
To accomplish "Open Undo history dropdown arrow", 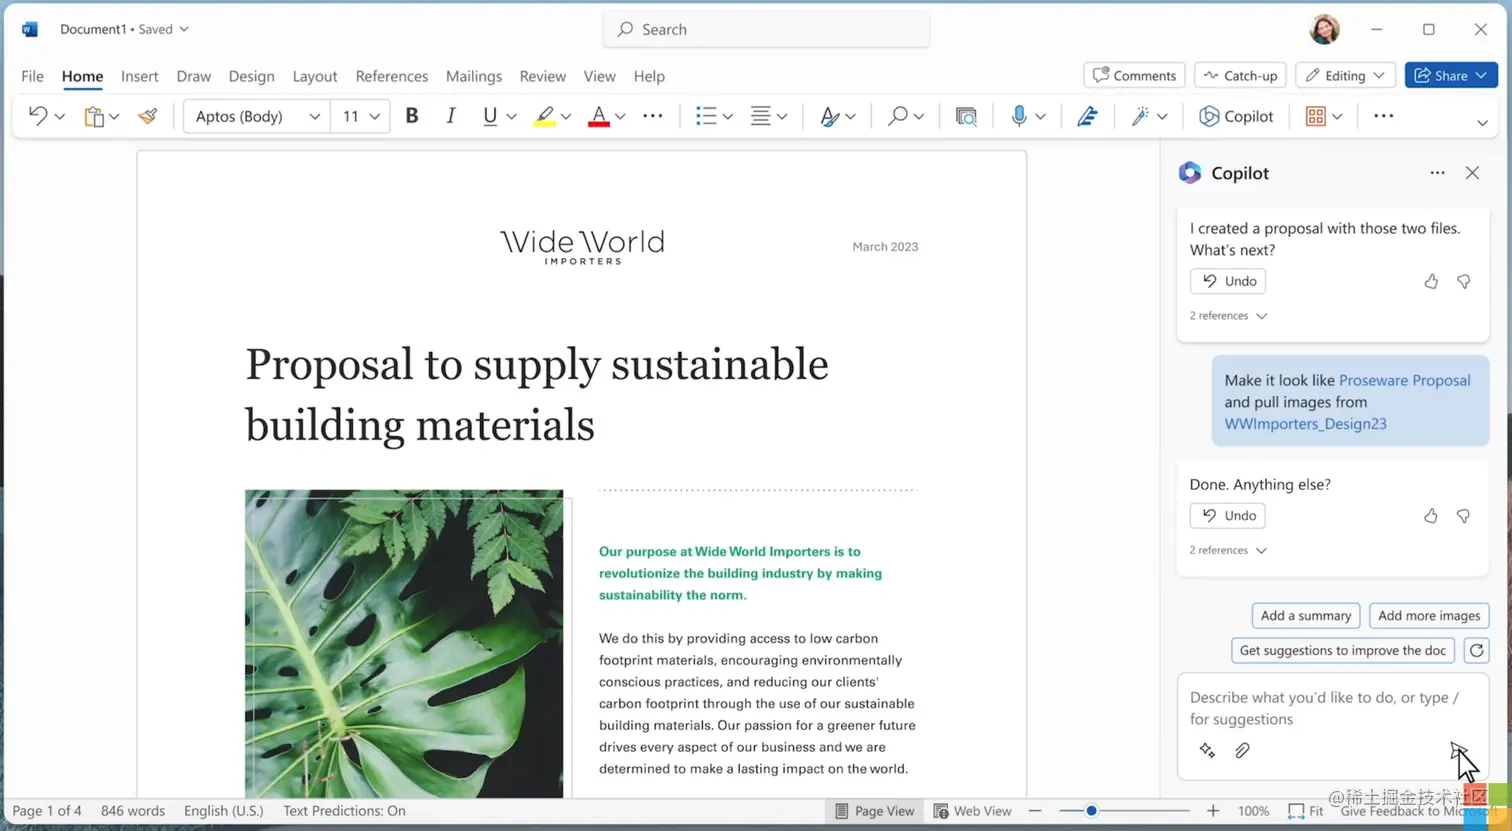I will [60, 117].
